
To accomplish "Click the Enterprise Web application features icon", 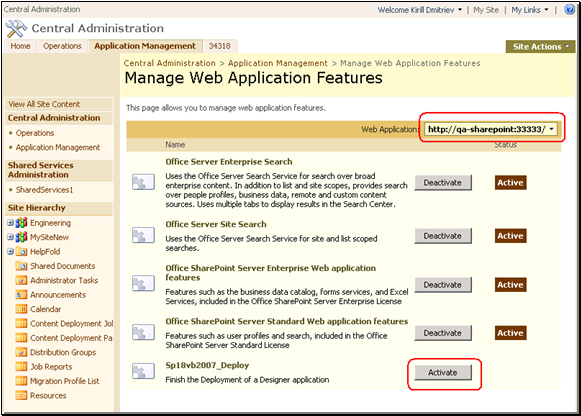I will pyautogui.click(x=143, y=283).
